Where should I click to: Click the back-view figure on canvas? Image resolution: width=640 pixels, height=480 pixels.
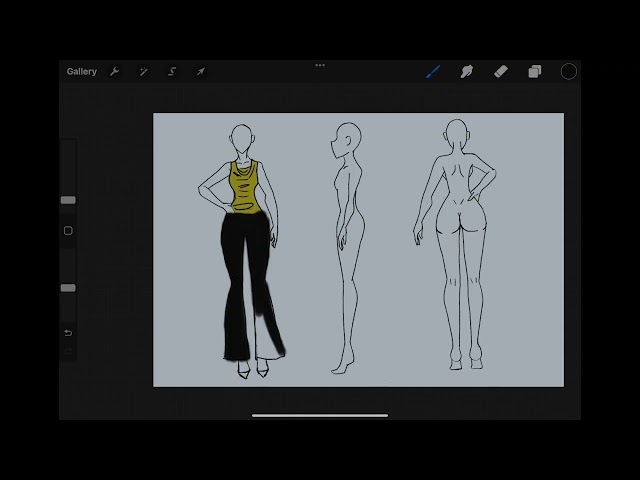pyautogui.click(x=455, y=244)
